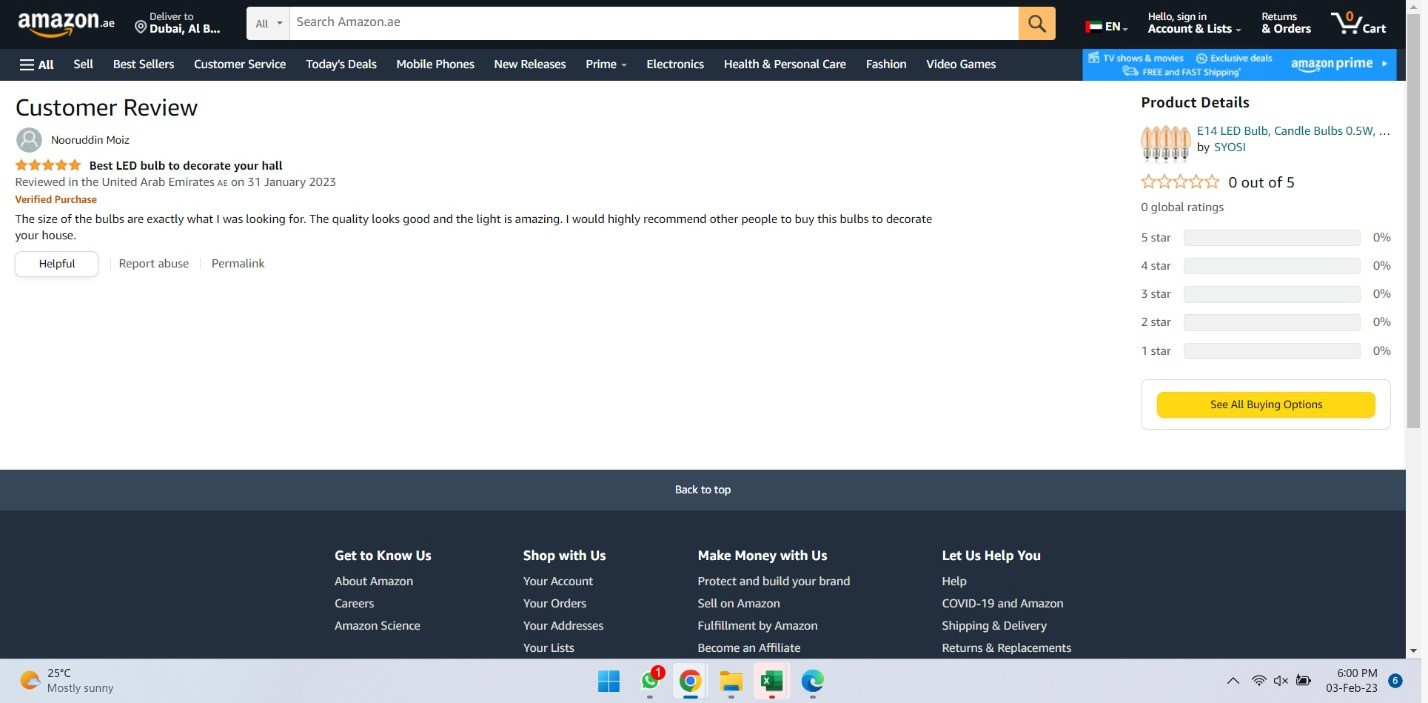Click reviewer profile avatar of Nooruddin Moiz
The height and width of the screenshot is (703, 1428).
pos(29,140)
